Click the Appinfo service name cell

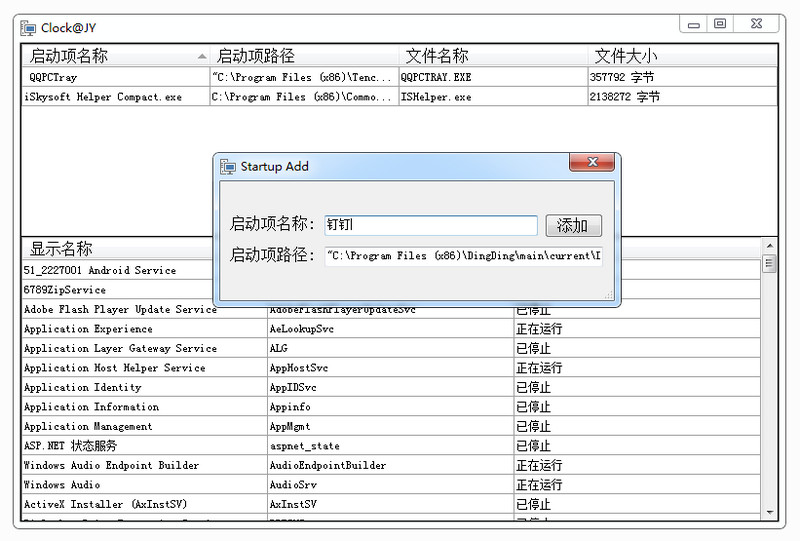(x=390, y=406)
